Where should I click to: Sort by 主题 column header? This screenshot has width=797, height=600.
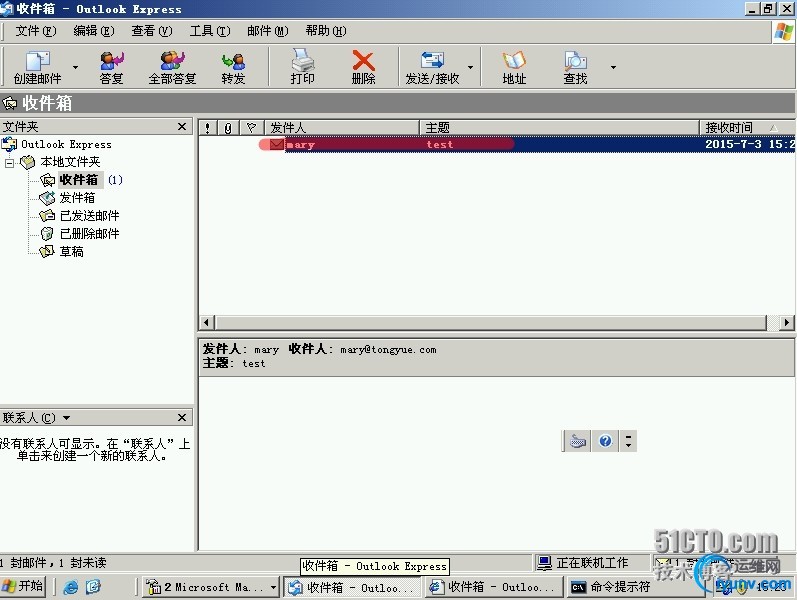click(x=560, y=128)
